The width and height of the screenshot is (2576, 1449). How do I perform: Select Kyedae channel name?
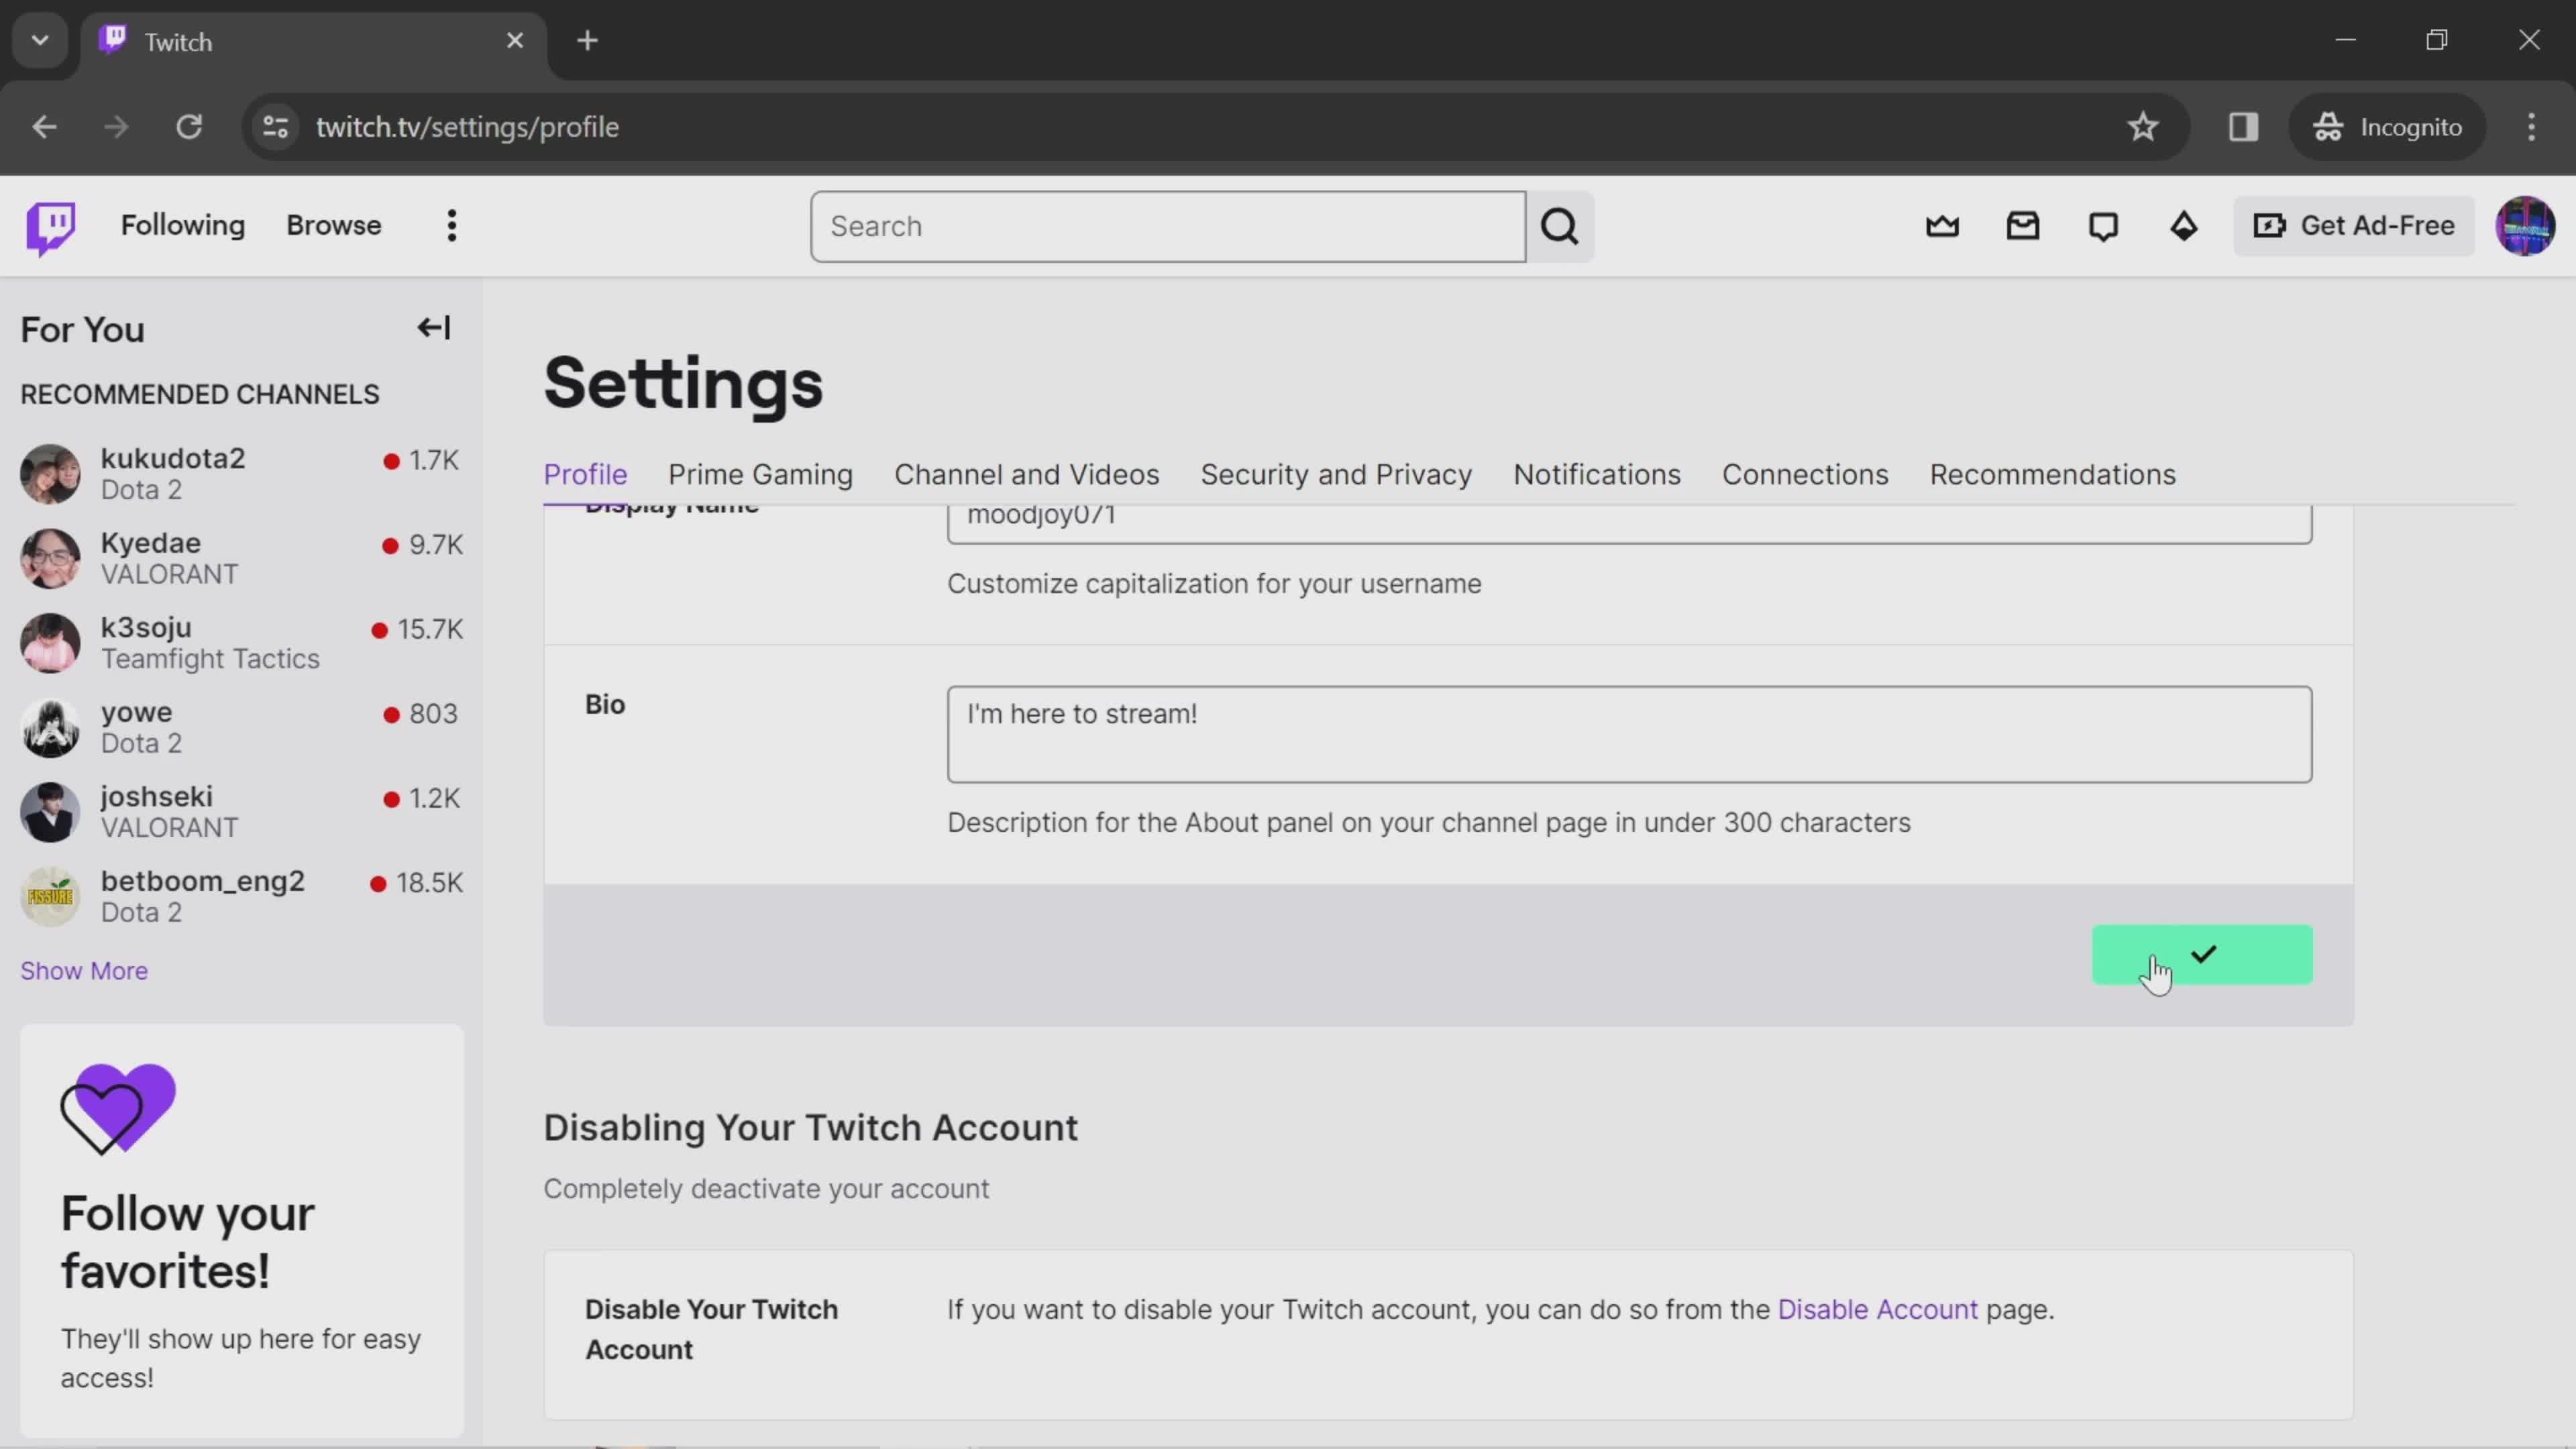151,543
